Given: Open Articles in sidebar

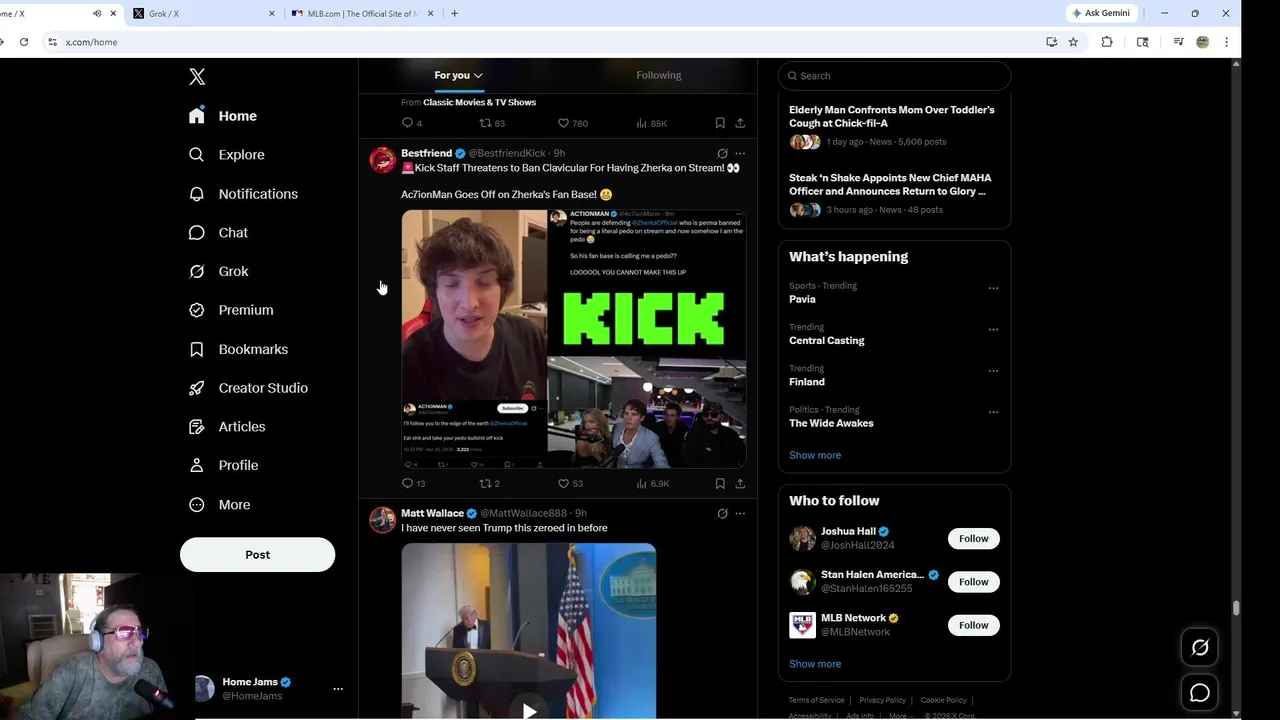Looking at the screenshot, I should tap(227, 427).
